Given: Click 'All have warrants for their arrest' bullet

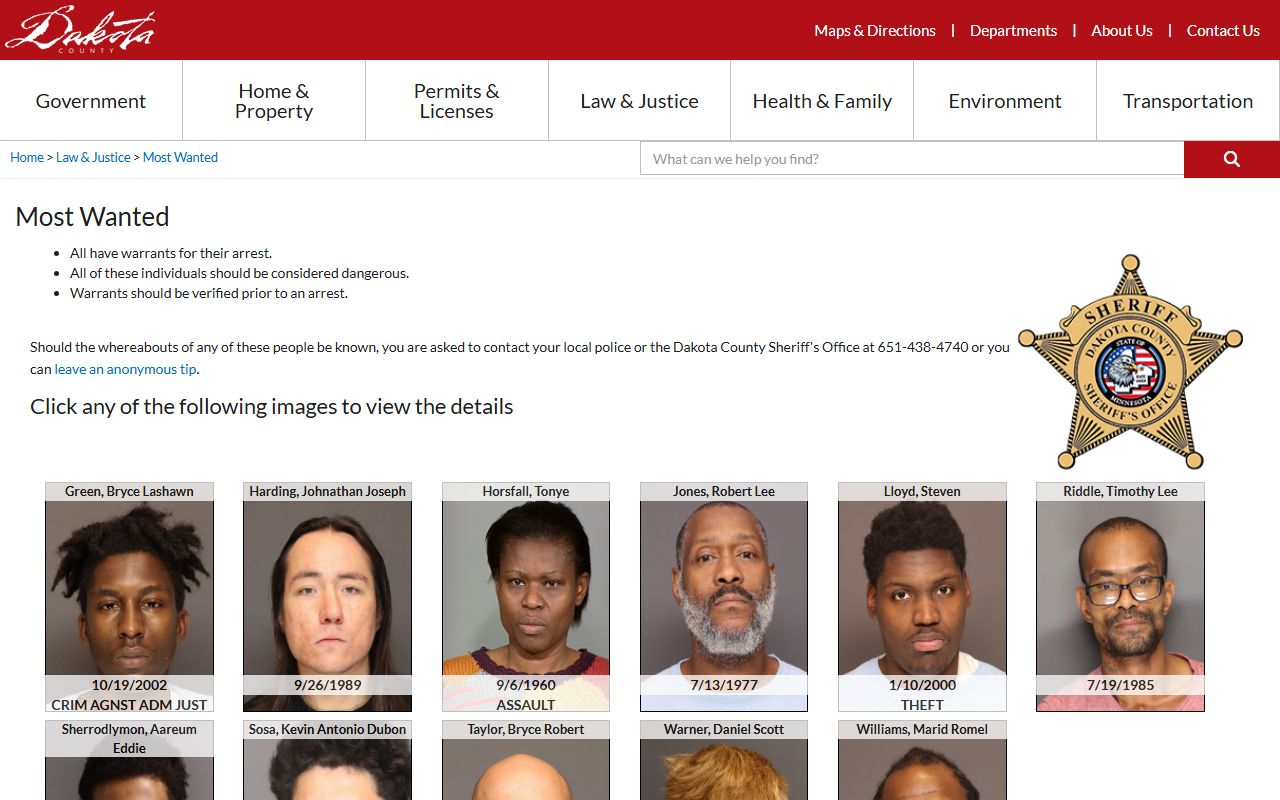Looking at the screenshot, I should (171, 253).
